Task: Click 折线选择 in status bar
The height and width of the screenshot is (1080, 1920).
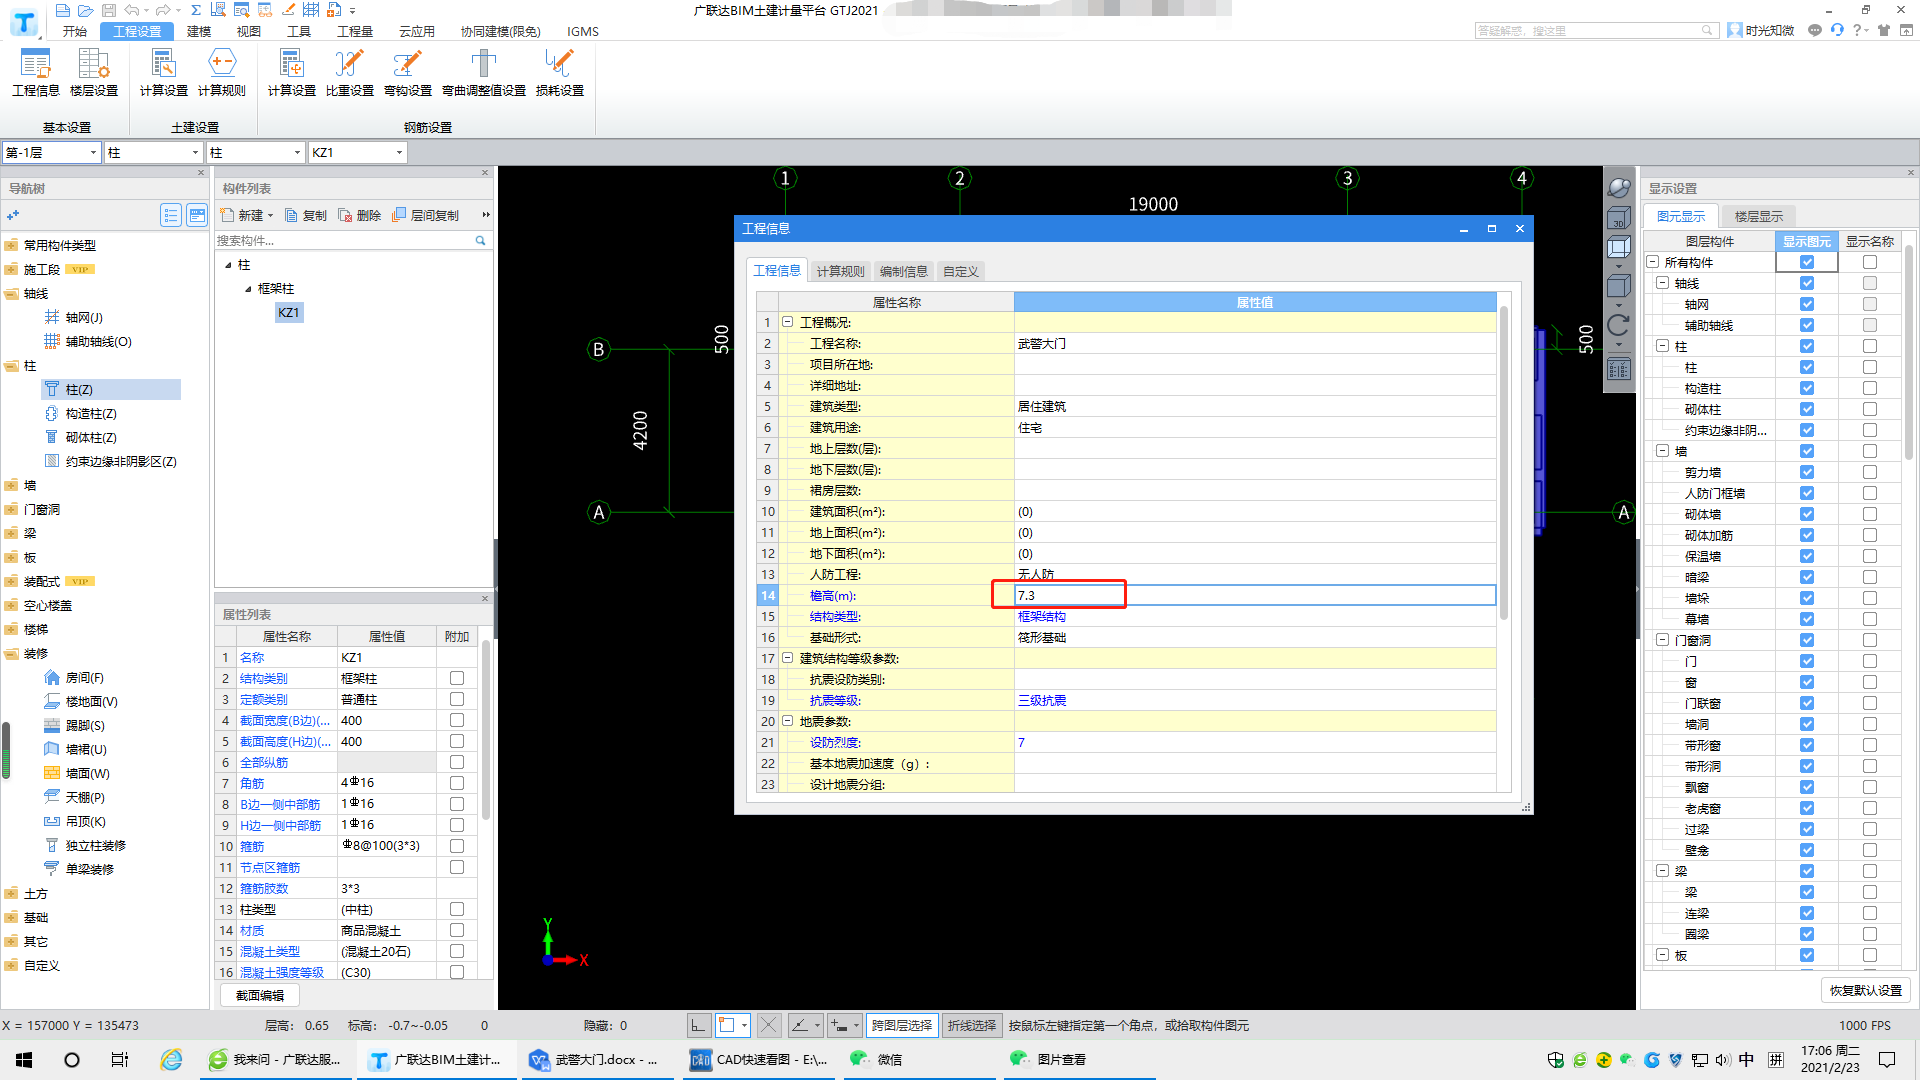Action: [971, 1025]
